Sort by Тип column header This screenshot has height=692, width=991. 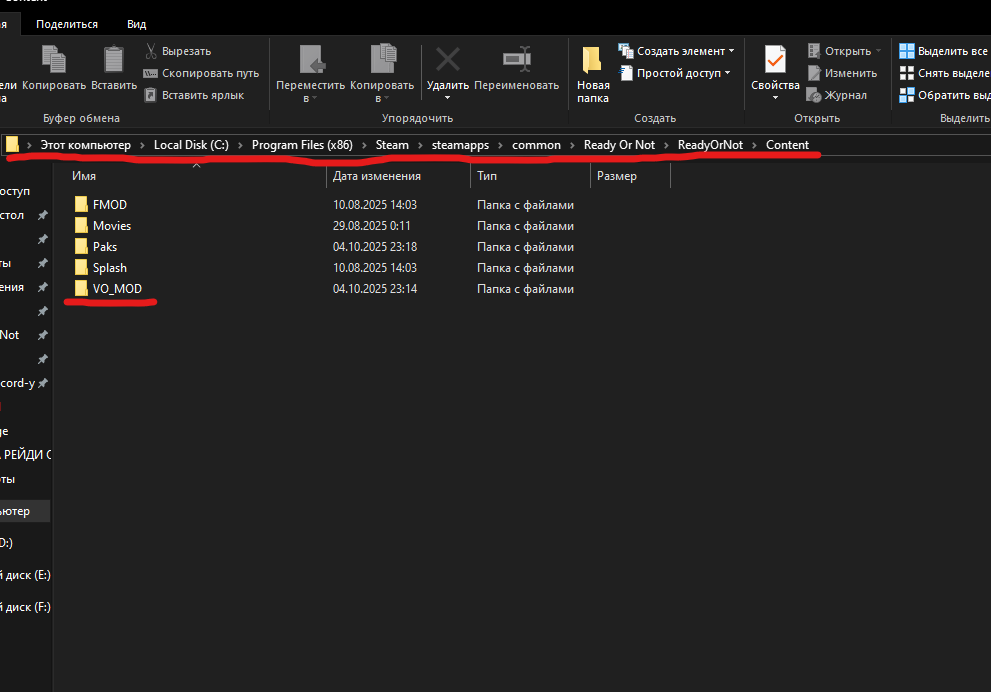click(x=487, y=176)
